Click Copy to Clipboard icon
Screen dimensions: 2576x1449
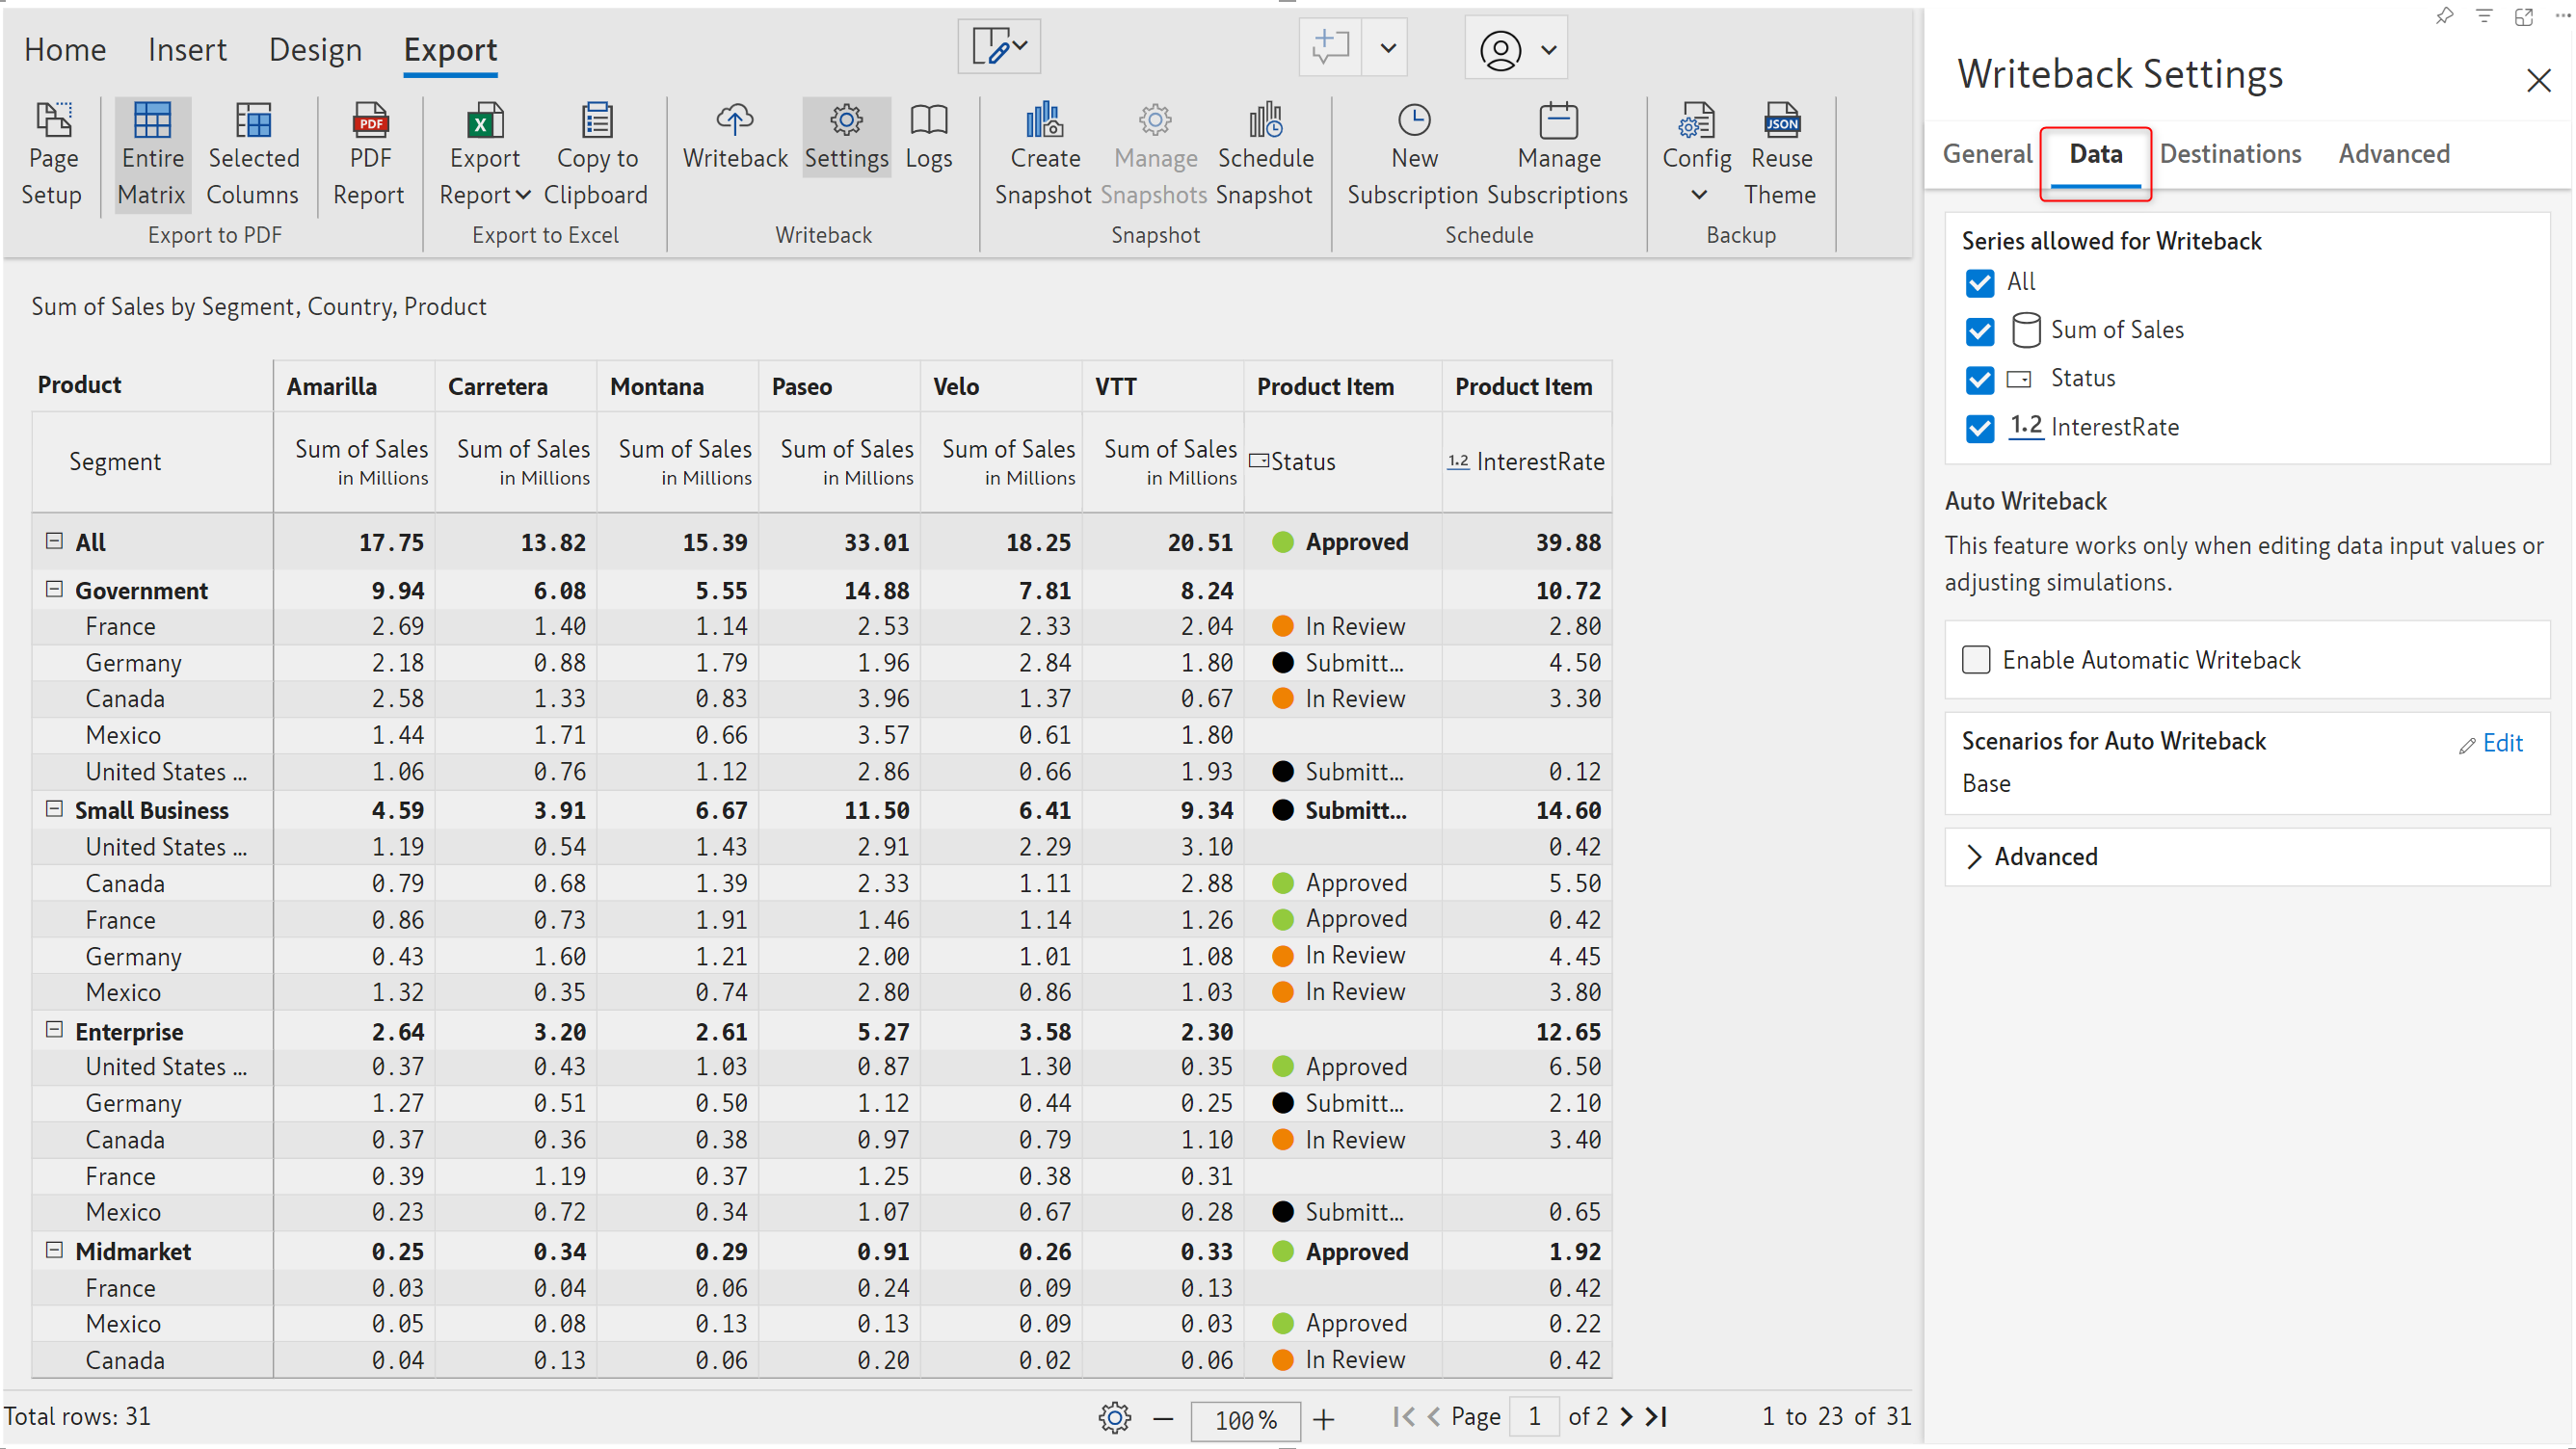tap(596, 121)
